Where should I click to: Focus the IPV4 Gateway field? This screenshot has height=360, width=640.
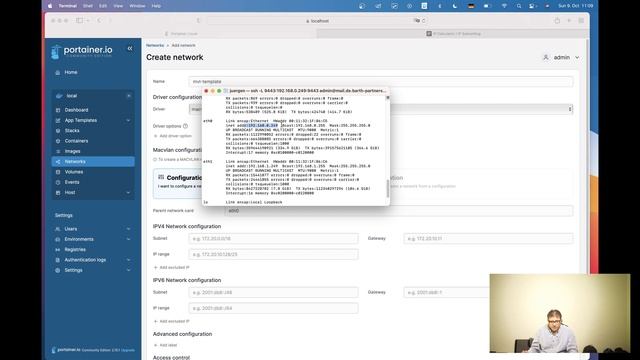click(x=488, y=238)
